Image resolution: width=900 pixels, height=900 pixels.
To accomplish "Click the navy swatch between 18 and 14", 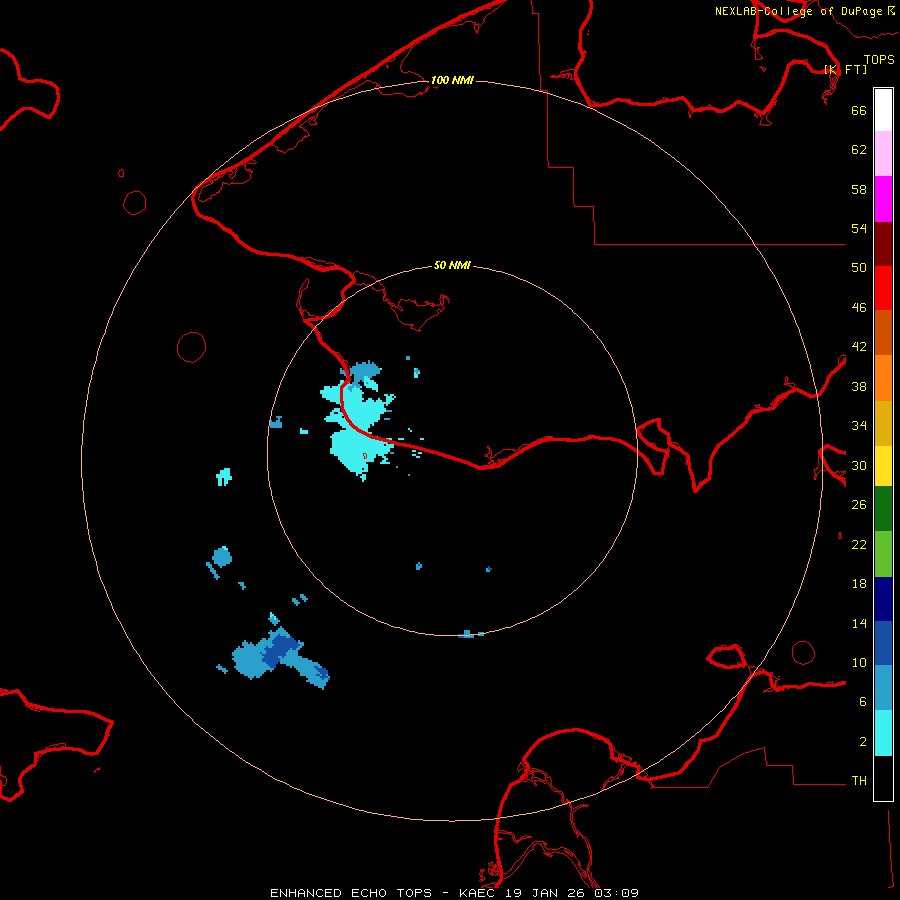I will pyautogui.click(x=883, y=599).
